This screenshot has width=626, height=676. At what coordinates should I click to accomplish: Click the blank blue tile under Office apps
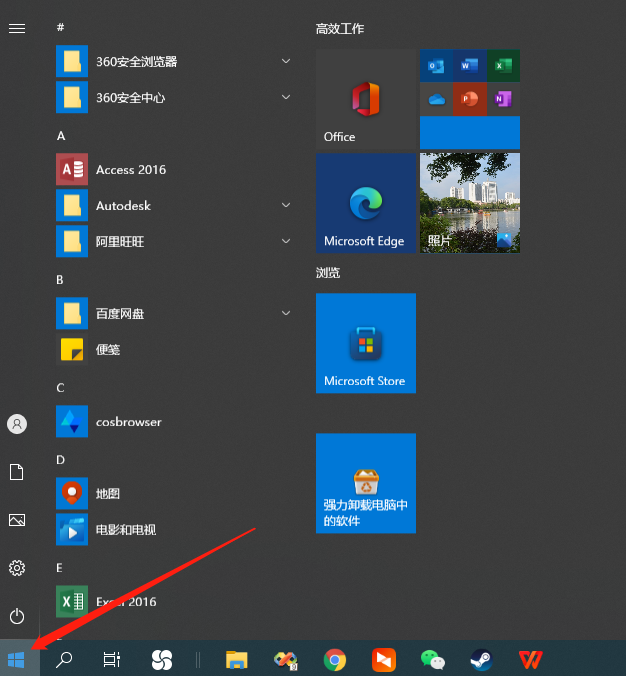pyautogui.click(x=470, y=133)
